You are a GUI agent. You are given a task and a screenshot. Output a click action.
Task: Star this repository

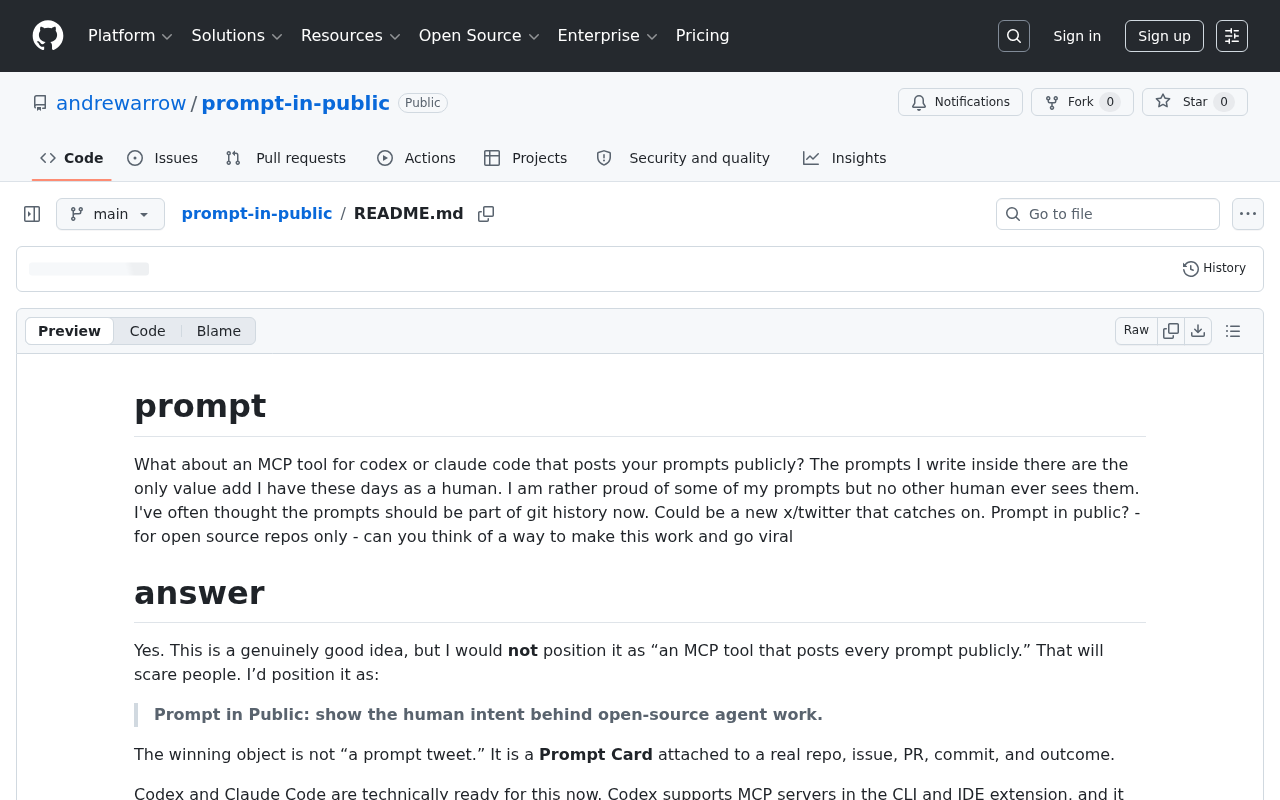pyautogui.click(x=1195, y=102)
